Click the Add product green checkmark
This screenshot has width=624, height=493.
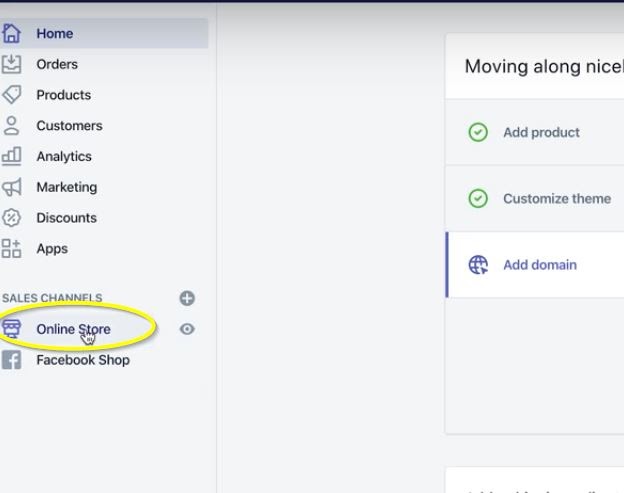click(x=478, y=132)
